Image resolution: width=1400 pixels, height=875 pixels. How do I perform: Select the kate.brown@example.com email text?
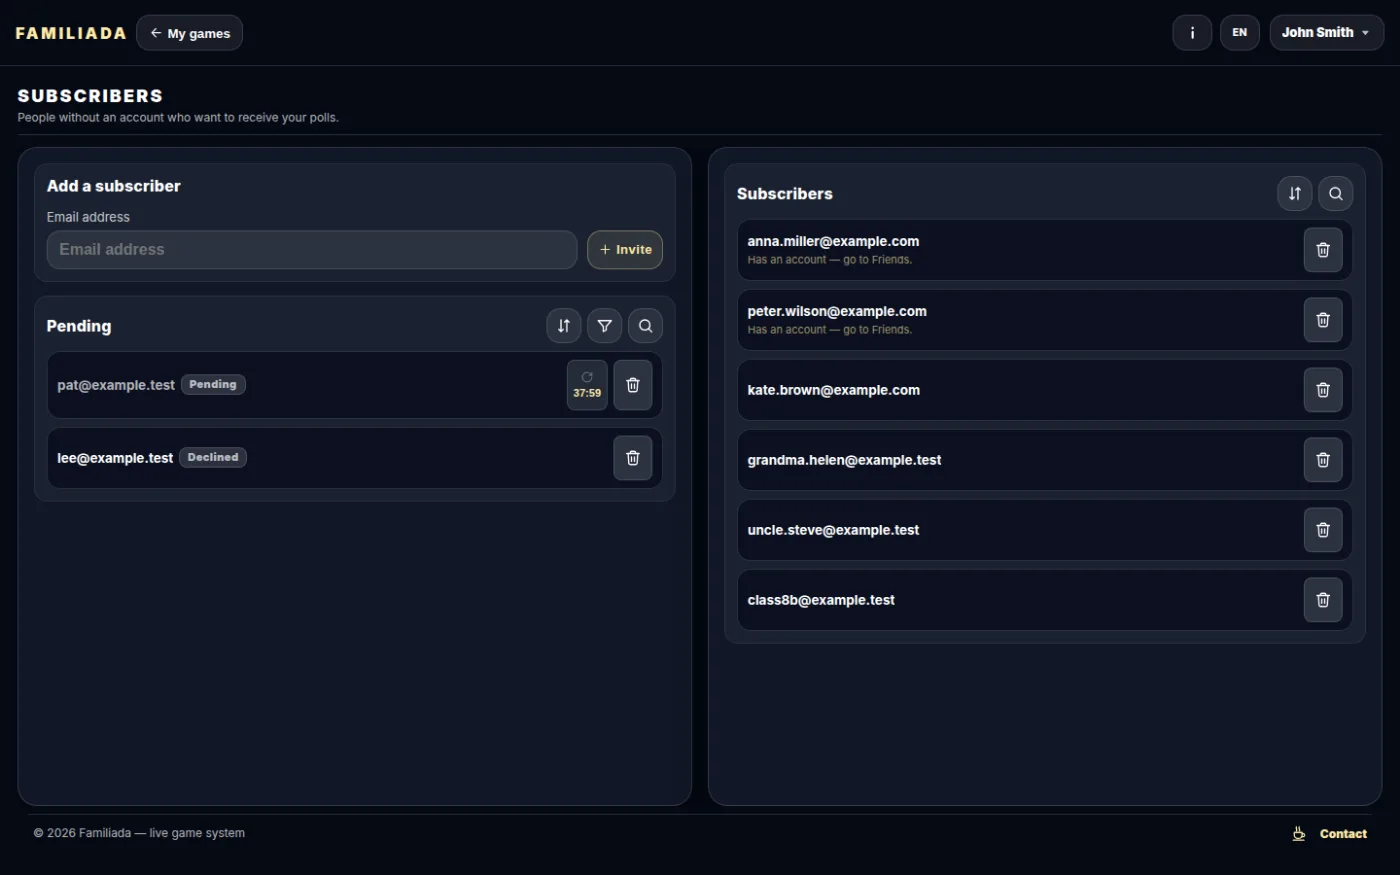[833, 390]
